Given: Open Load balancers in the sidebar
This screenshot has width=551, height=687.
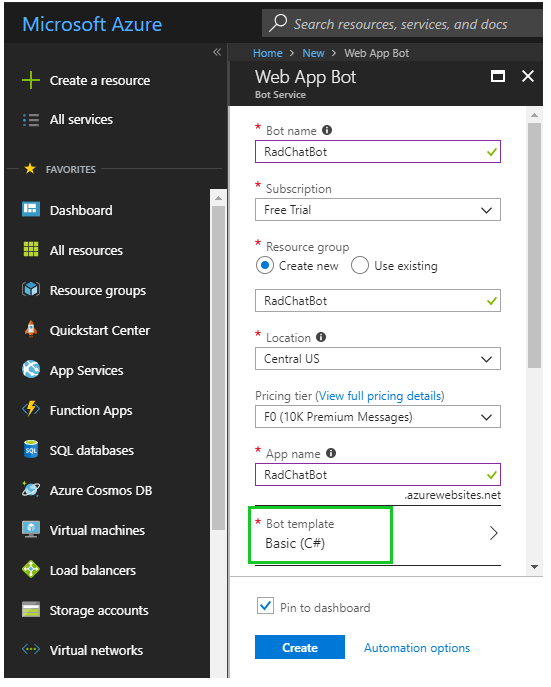Looking at the screenshot, I should coord(92,570).
